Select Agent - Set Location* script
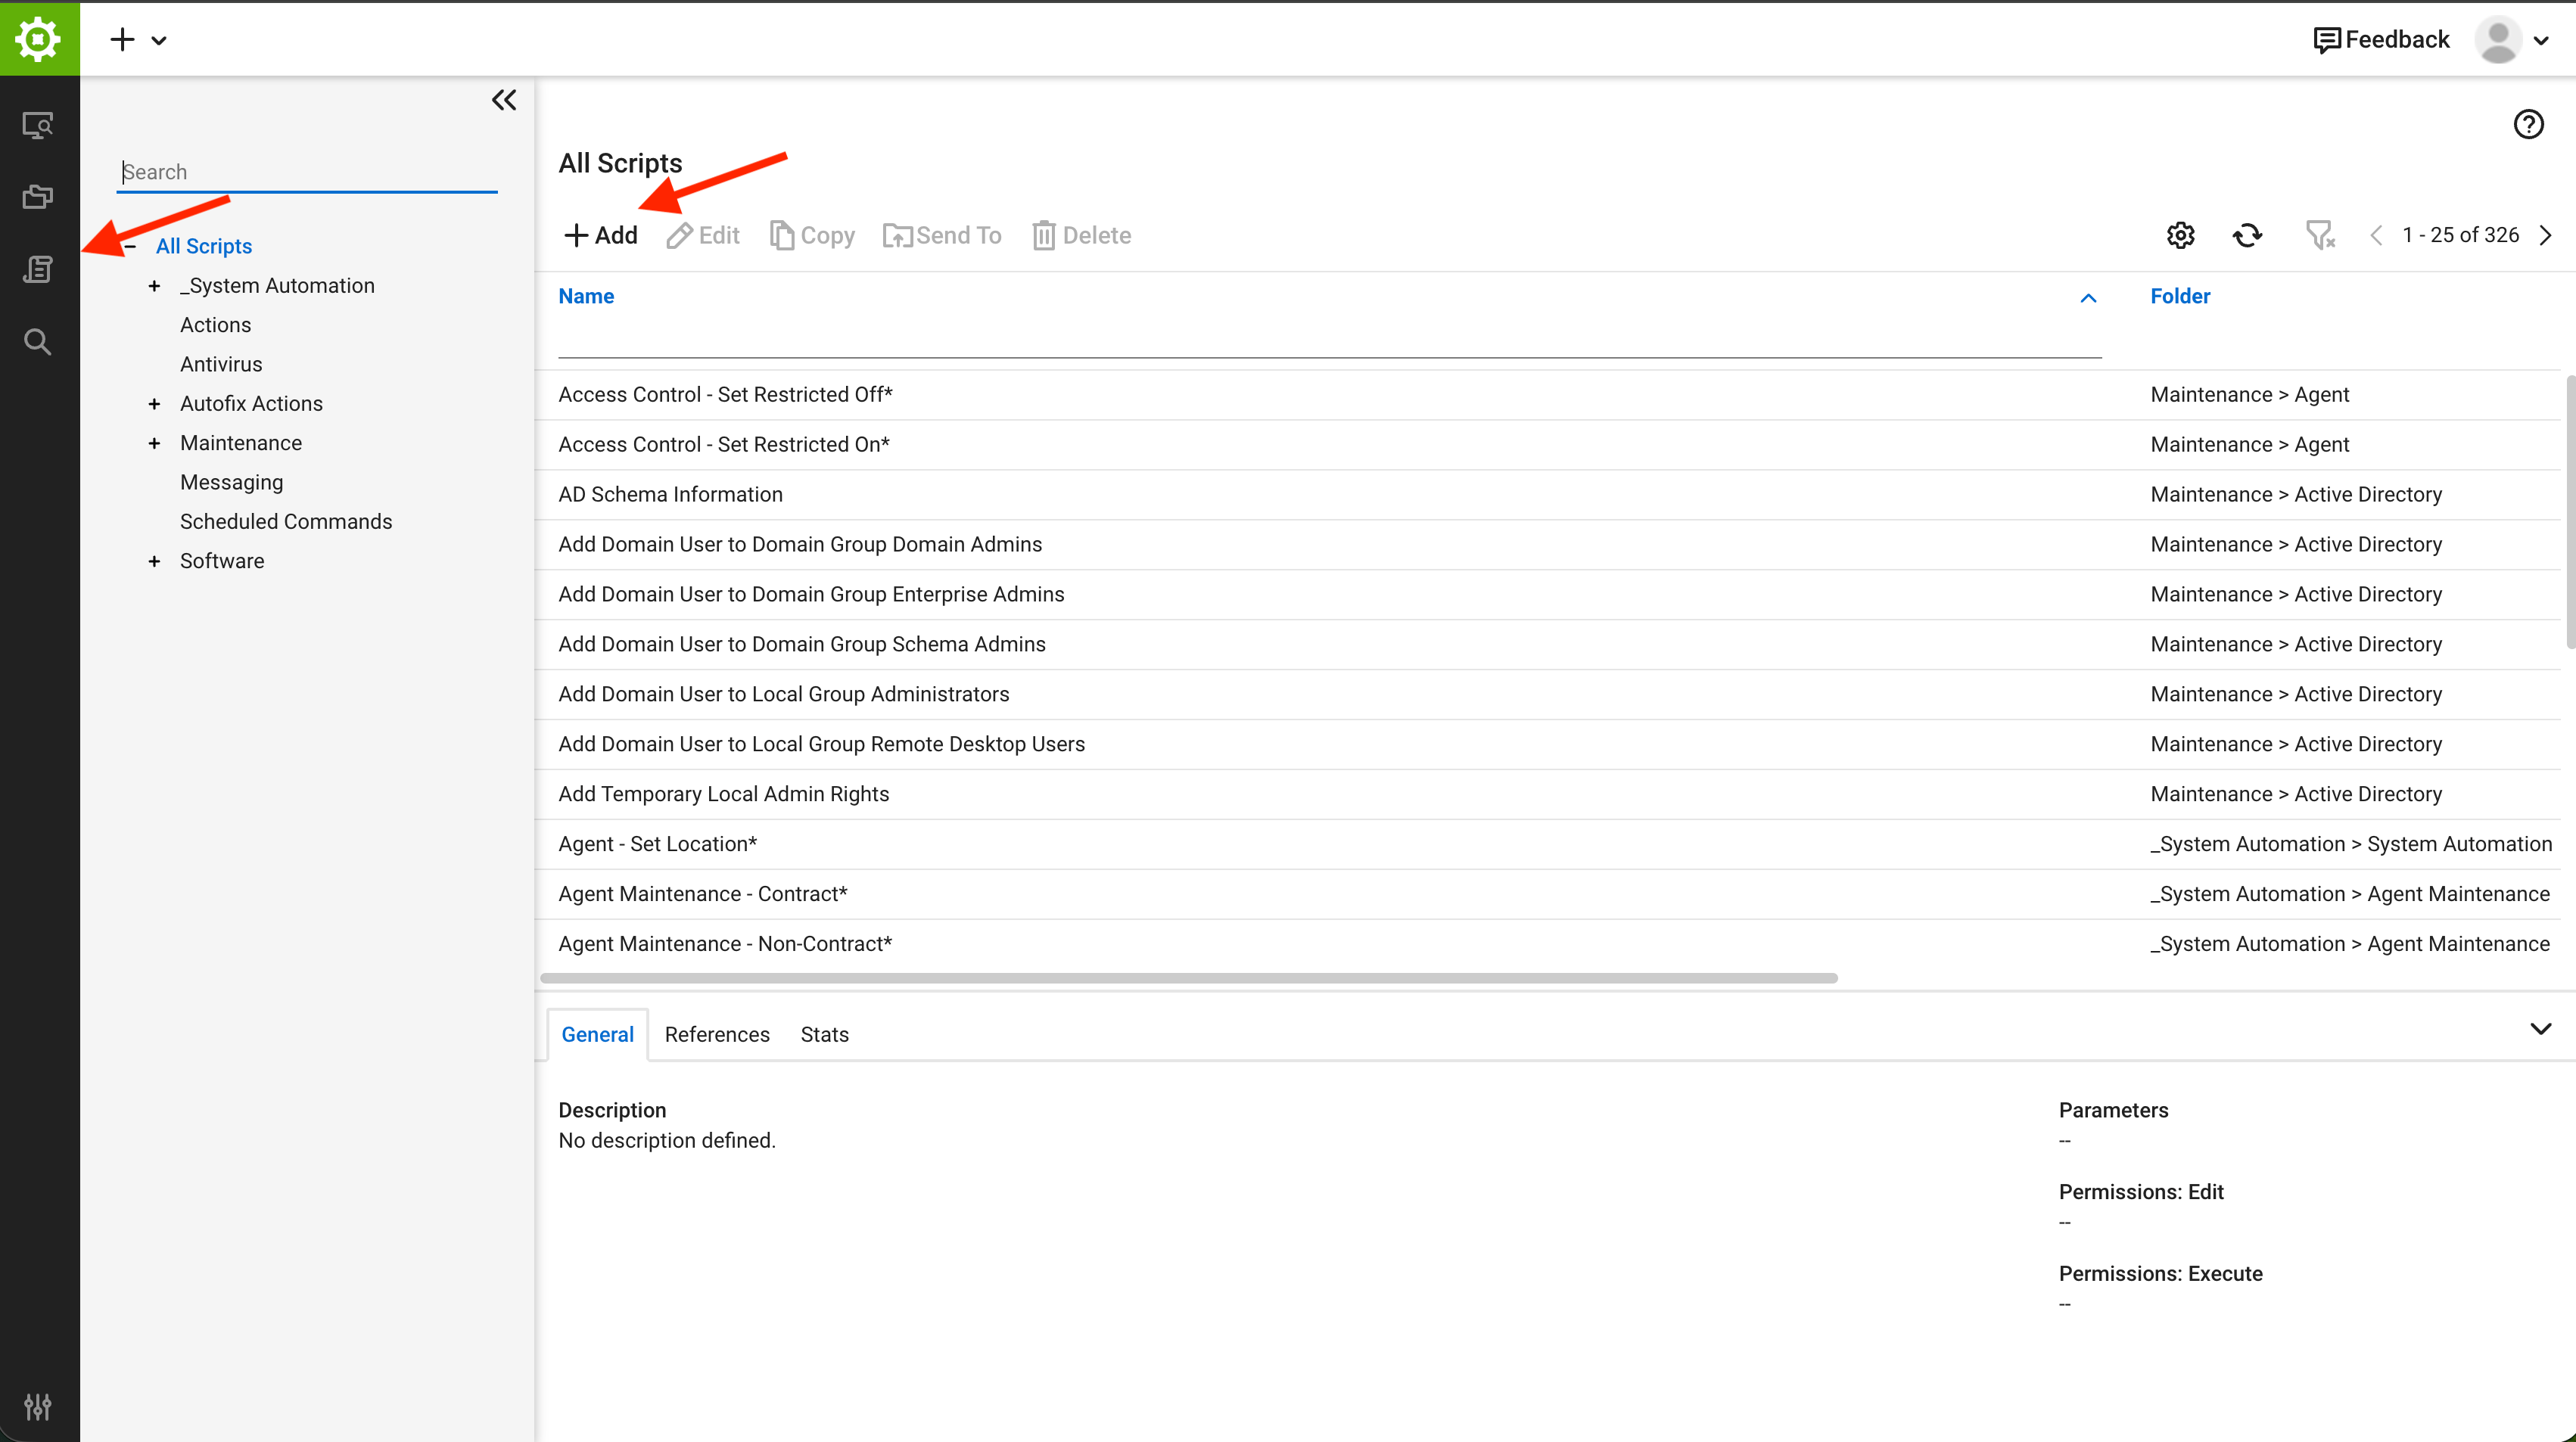Image resolution: width=2576 pixels, height=1442 pixels. pos(1547,845)
